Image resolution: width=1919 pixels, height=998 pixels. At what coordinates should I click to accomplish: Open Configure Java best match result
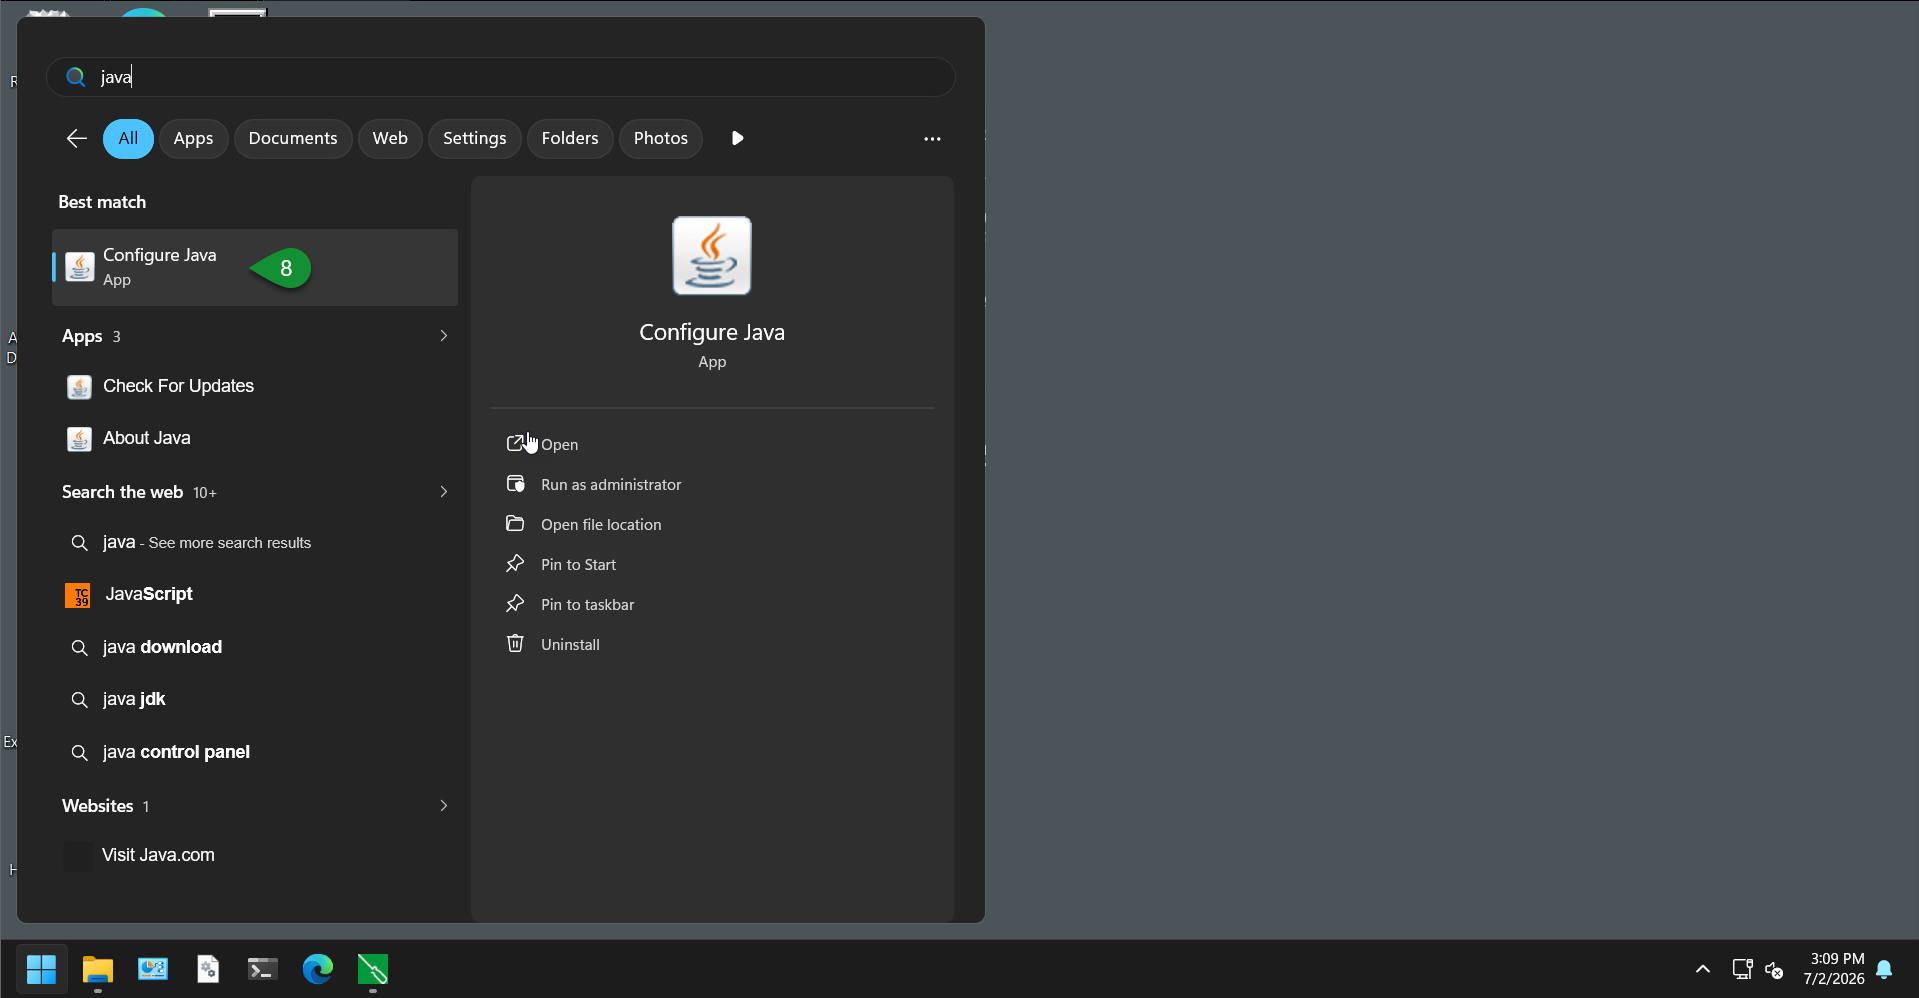click(255, 267)
